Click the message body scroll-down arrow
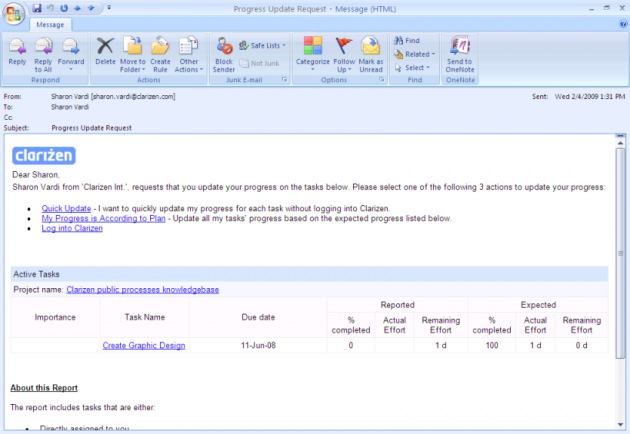Viewport: 630px width, 434px height. (620, 424)
